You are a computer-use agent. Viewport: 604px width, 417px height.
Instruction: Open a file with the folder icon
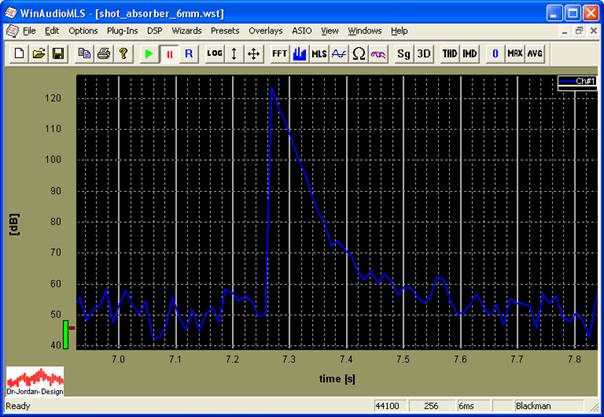coord(39,54)
